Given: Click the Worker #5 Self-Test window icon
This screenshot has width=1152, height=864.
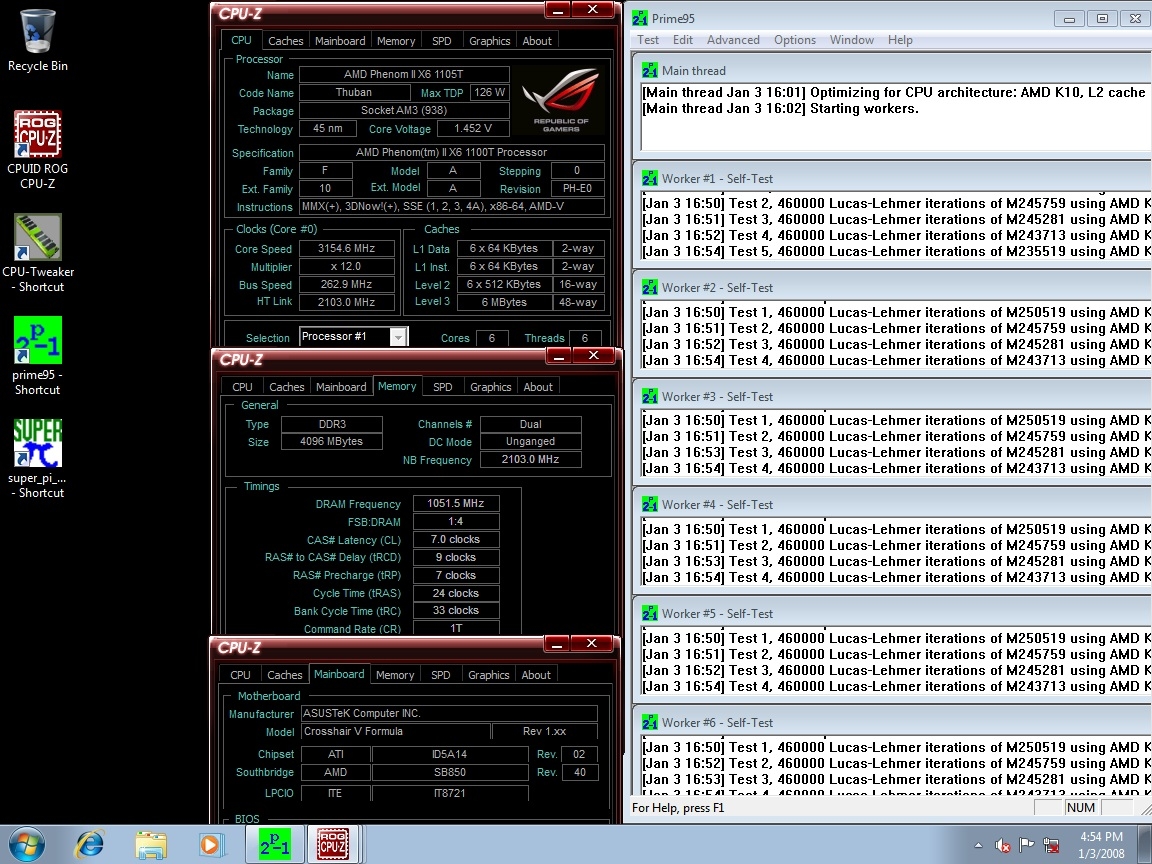Looking at the screenshot, I should 649,613.
